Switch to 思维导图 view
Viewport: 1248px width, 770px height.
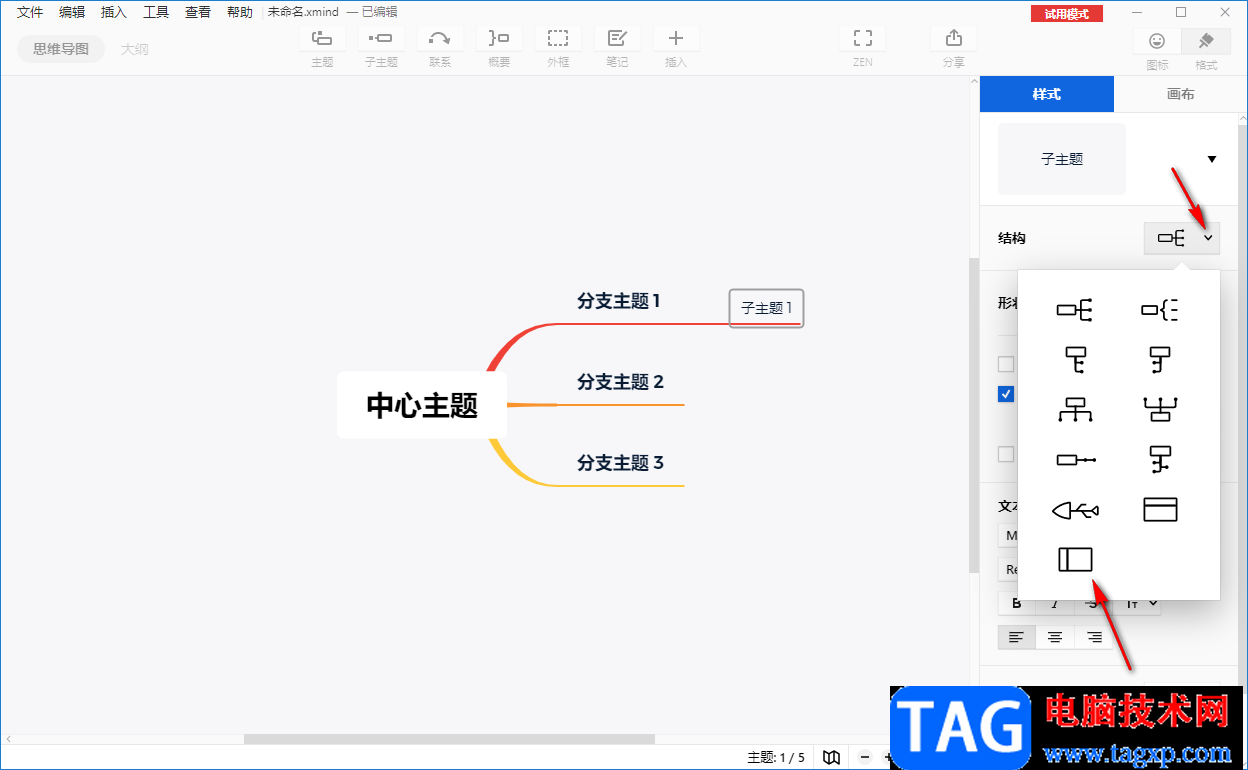(61, 49)
